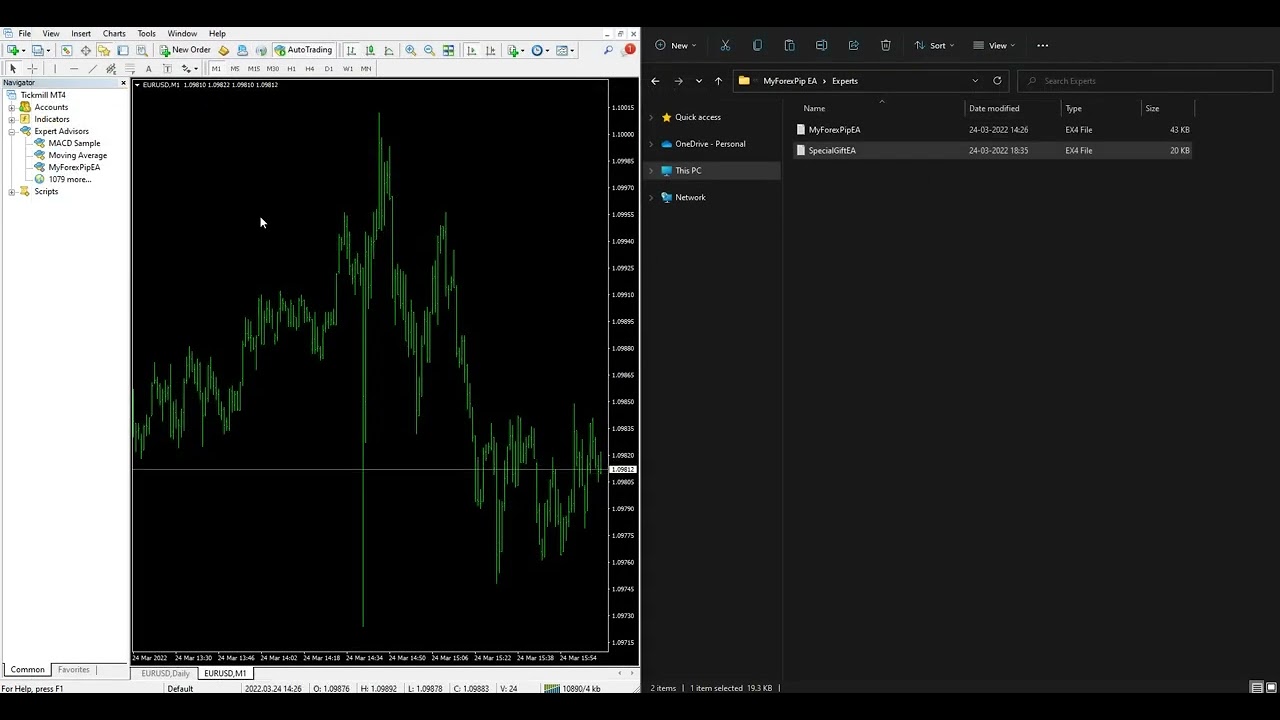The image size is (1280, 720).
Task: Select the trendline drawing tool
Action: tap(92, 69)
